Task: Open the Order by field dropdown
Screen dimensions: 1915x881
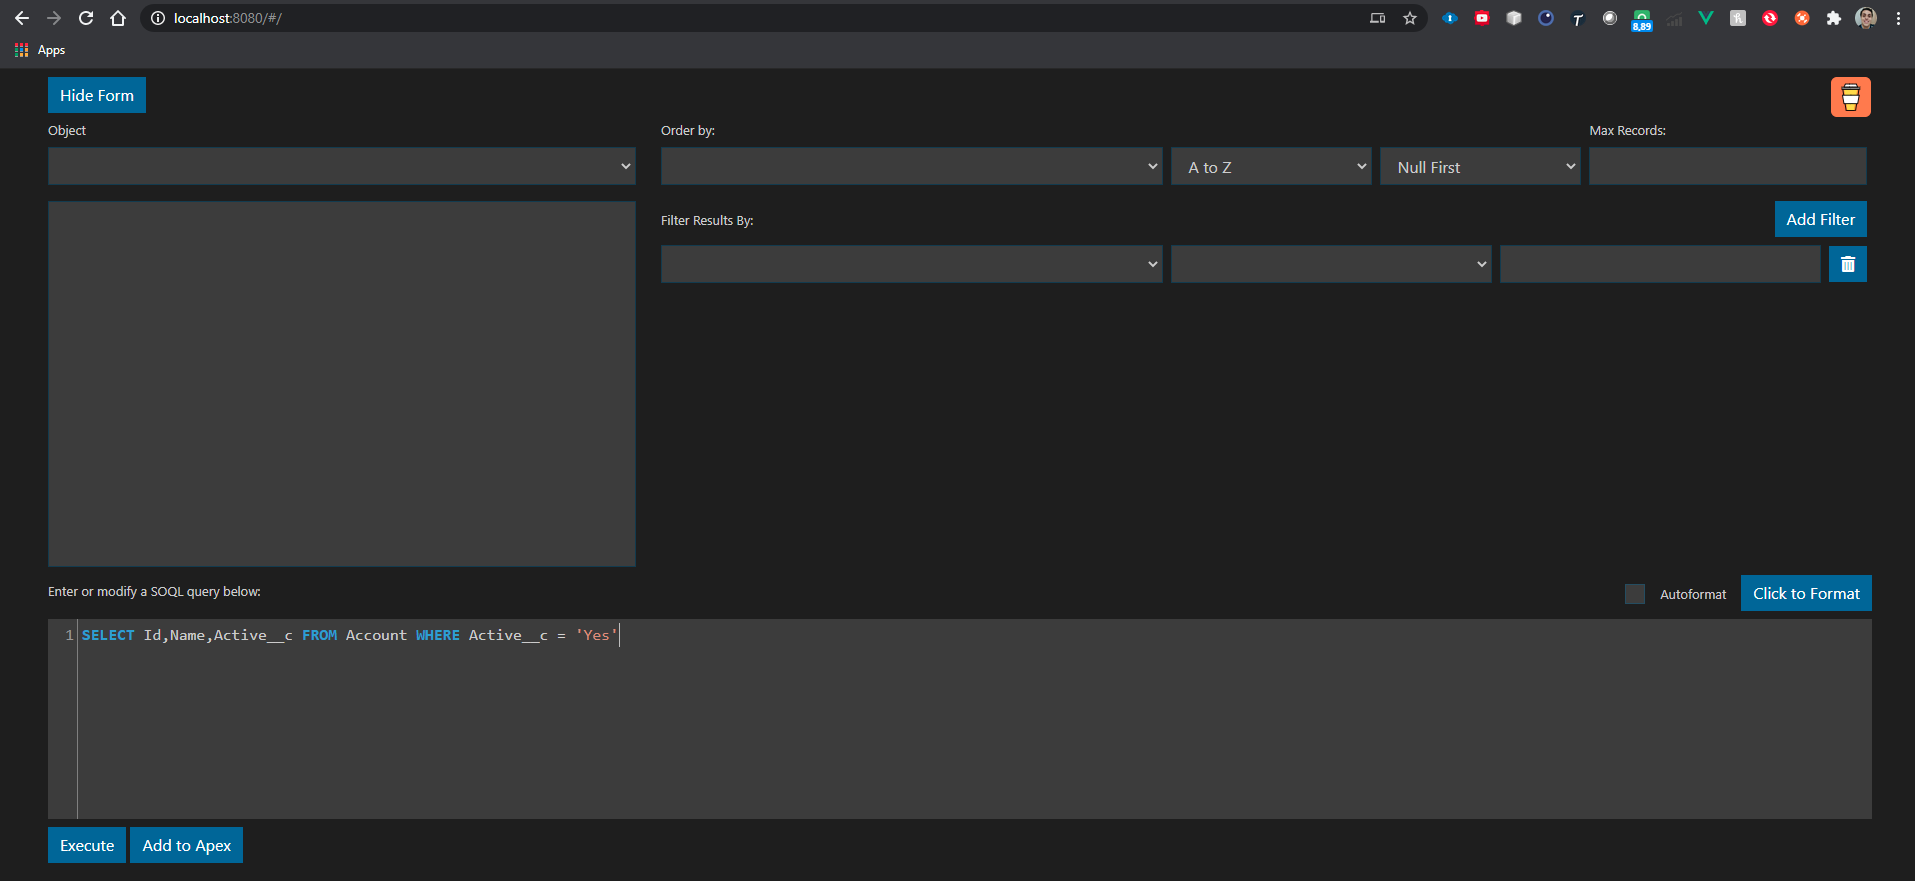Action: [912, 166]
